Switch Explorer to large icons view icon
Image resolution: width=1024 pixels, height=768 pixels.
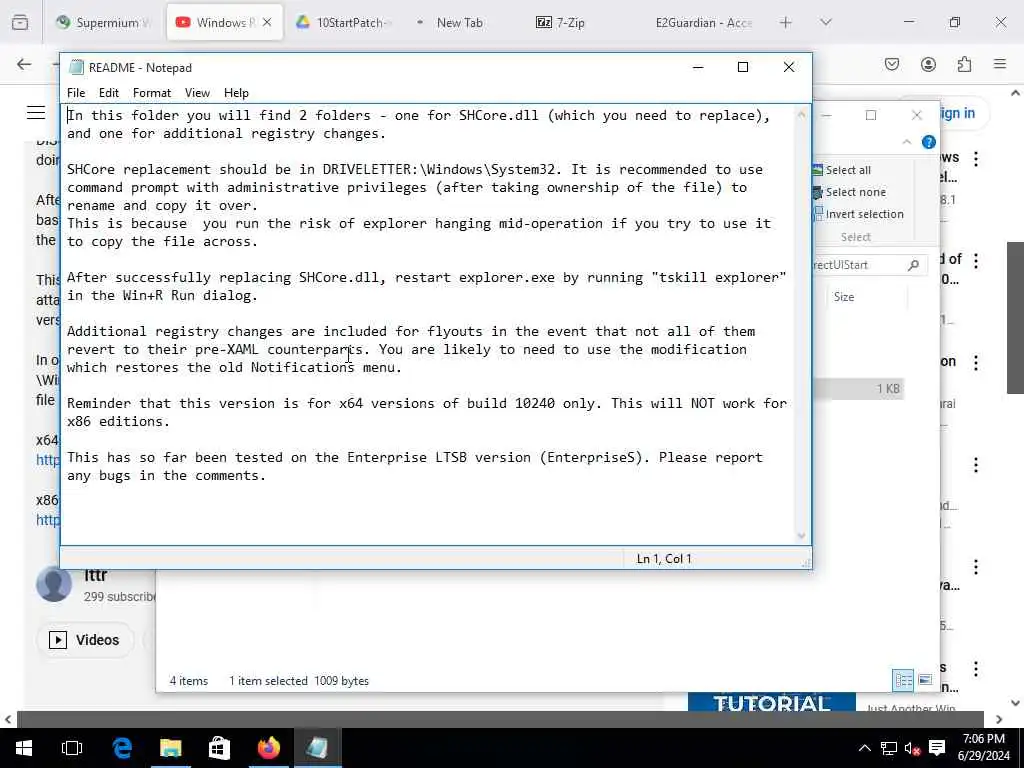925,680
